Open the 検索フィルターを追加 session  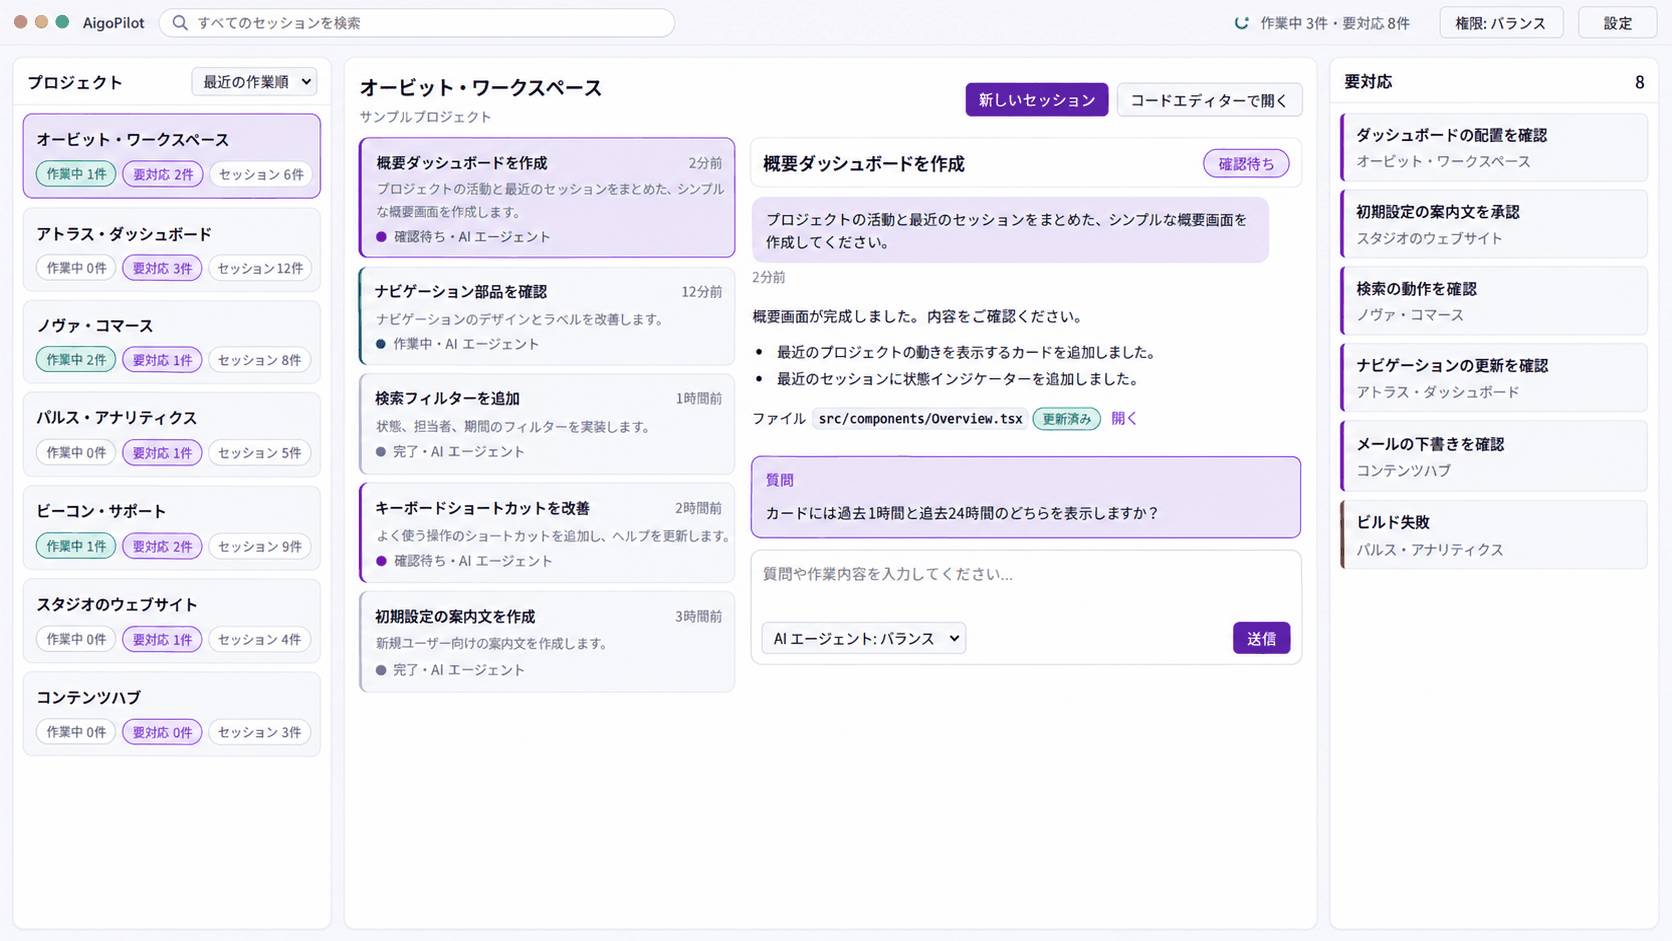click(x=547, y=424)
